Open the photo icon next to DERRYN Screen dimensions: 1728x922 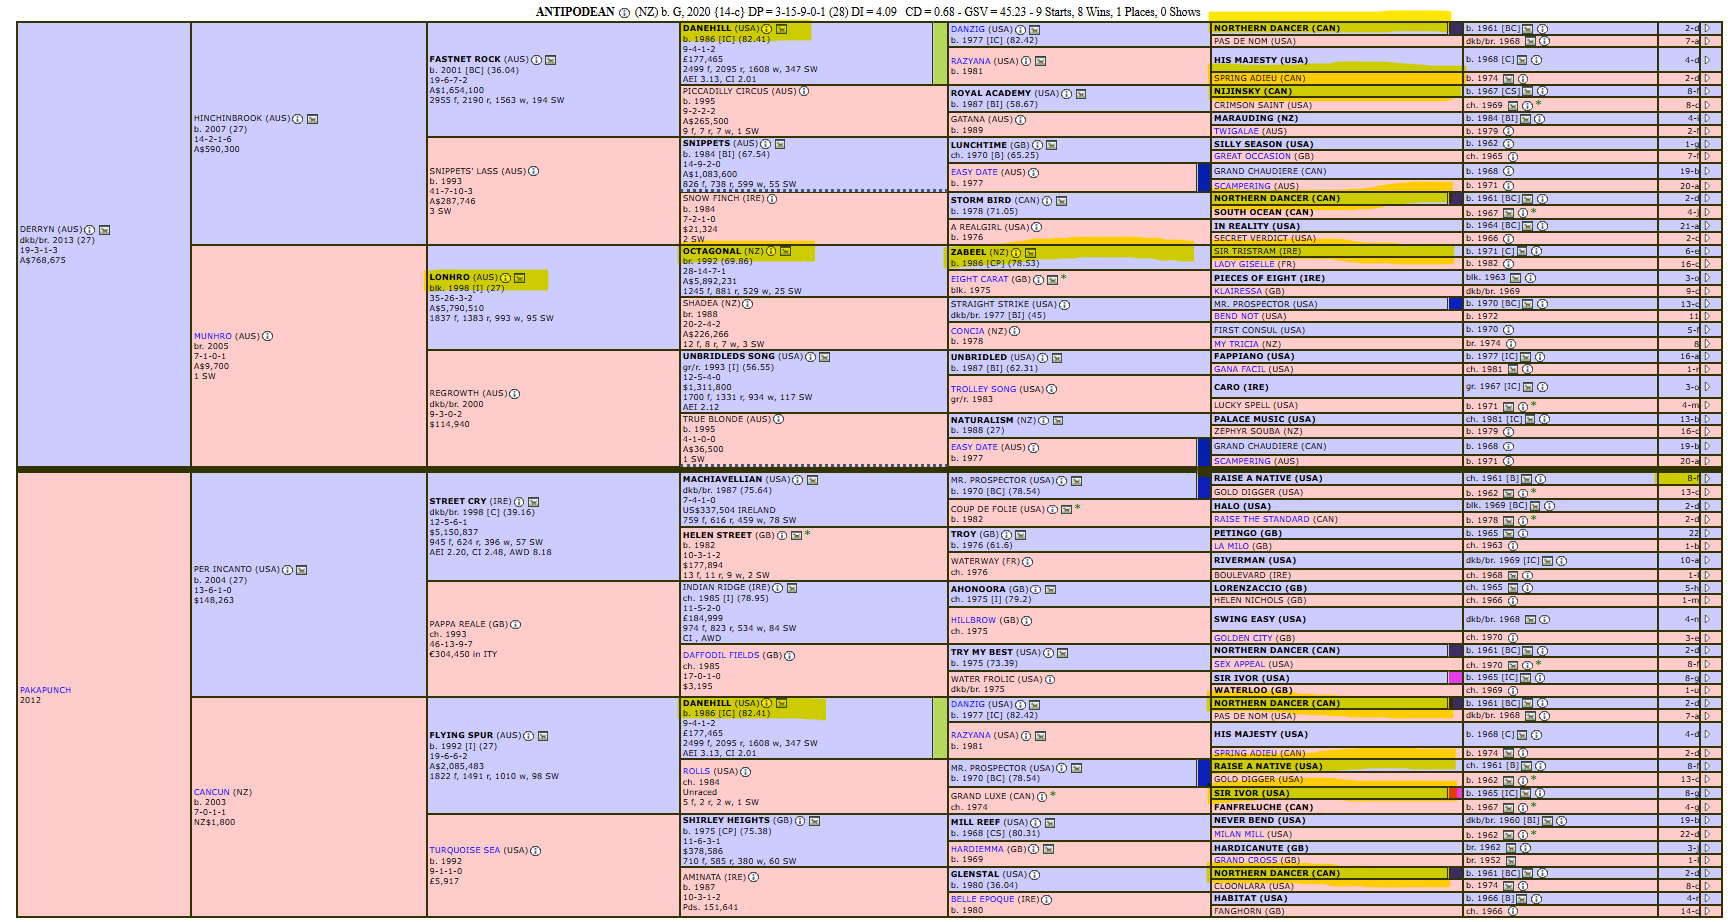click(x=104, y=230)
